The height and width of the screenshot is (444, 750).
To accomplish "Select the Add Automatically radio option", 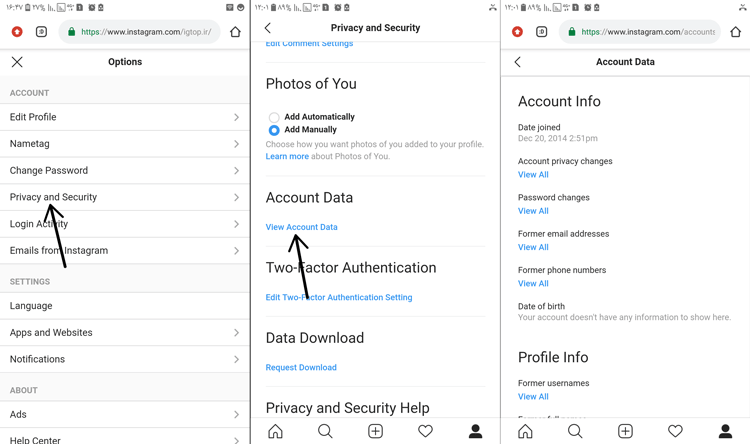I will point(274,117).
